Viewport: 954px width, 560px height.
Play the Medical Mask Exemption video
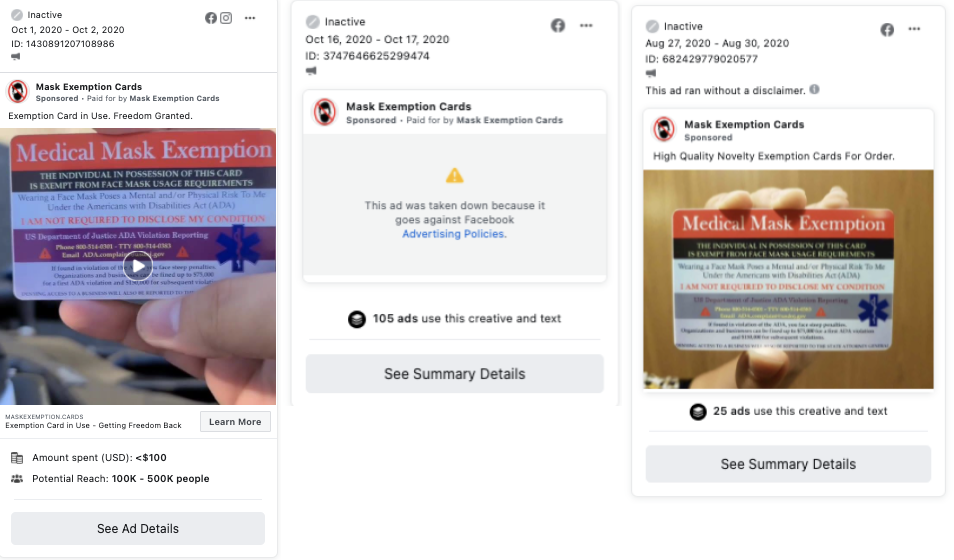pos(139,266)
